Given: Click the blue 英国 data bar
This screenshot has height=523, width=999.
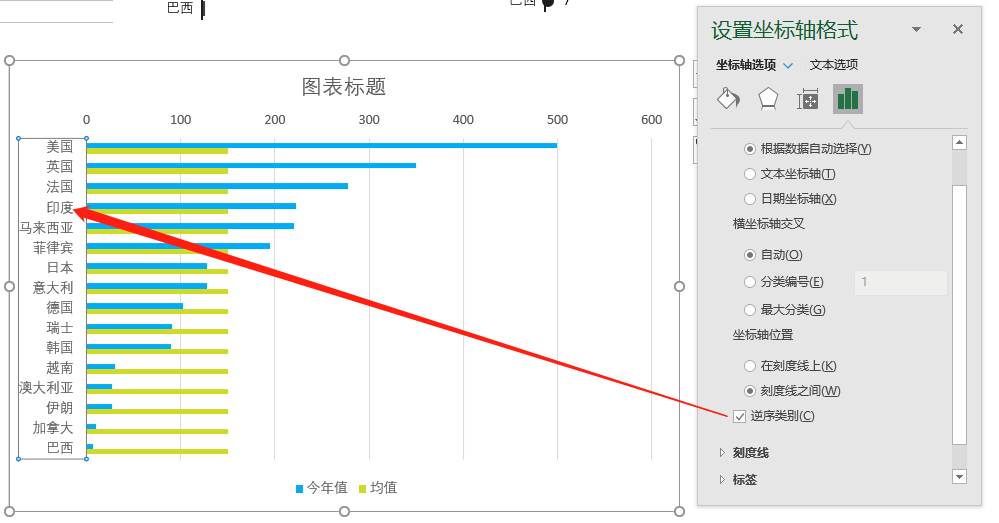Looking at the screenshot, I should [251, 166].
